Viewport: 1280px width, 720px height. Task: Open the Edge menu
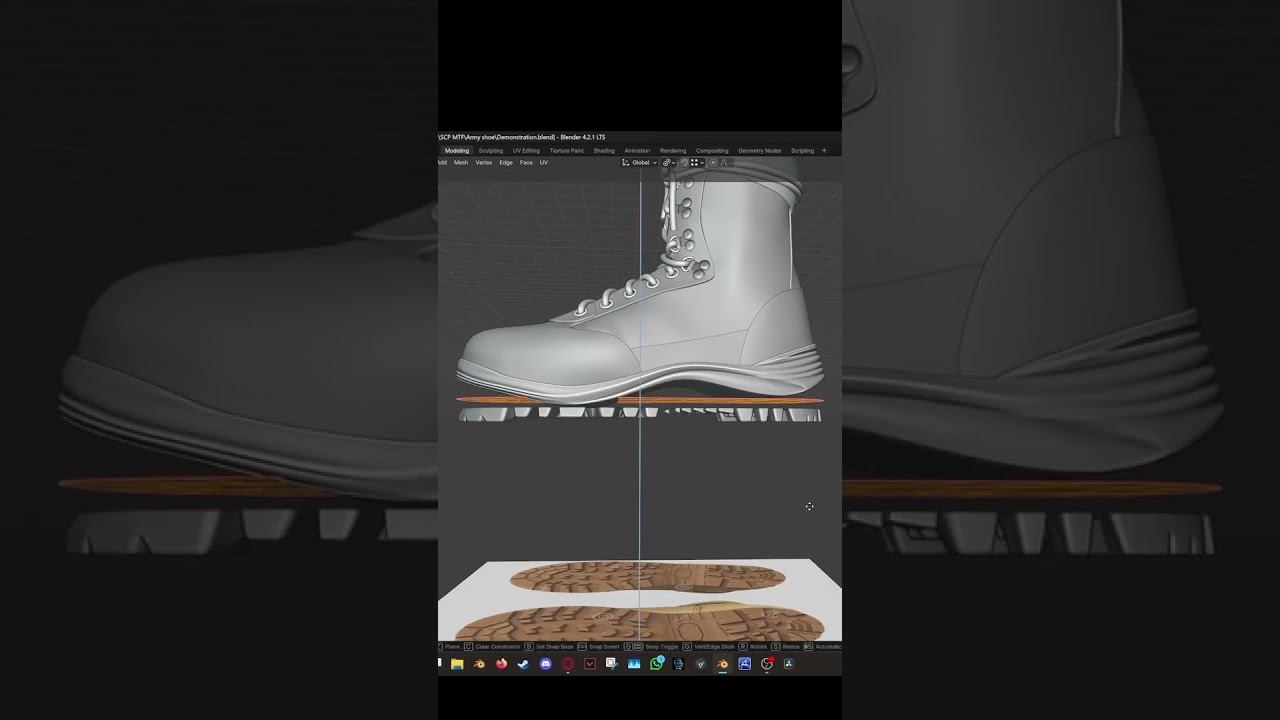(506, 162)
